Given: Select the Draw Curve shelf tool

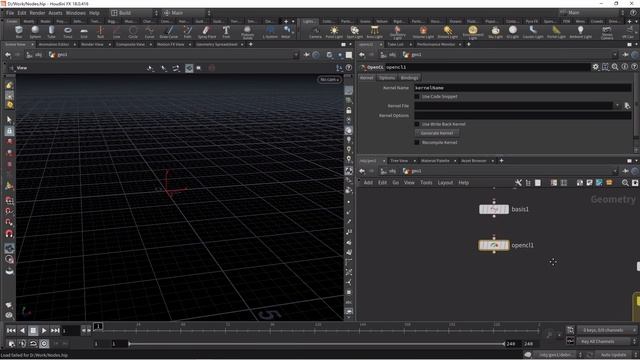Looking at the screenshot, I should click(169, 31).
